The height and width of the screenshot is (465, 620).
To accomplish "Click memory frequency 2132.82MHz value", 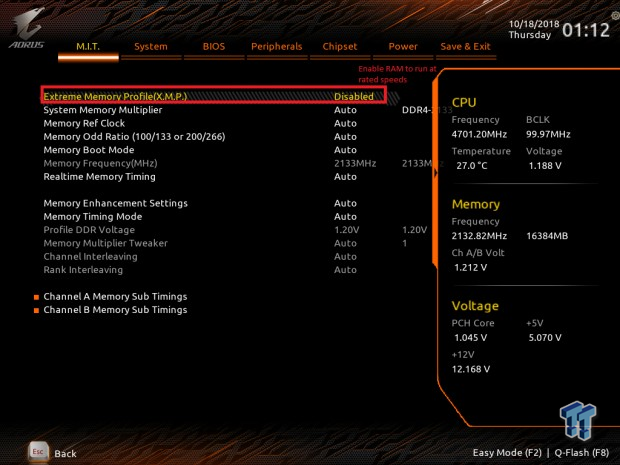I will pos(479,236).
